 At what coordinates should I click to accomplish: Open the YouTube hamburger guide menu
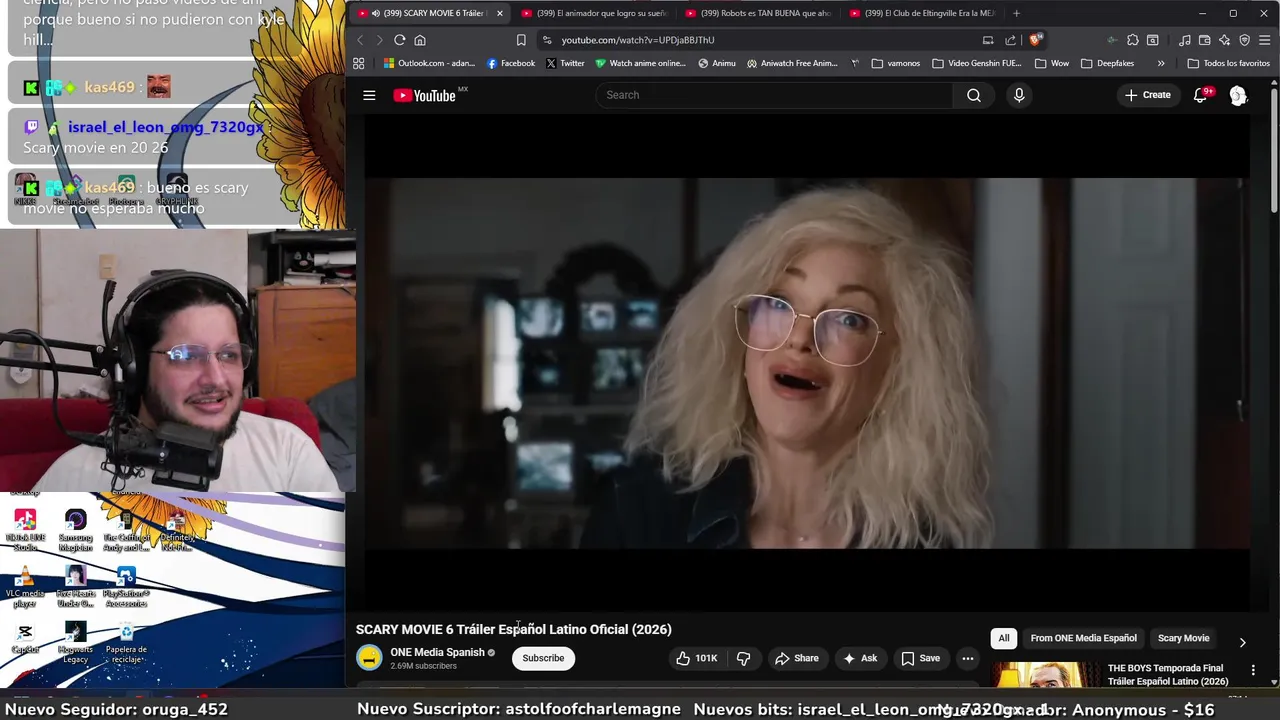pos(369,95)
